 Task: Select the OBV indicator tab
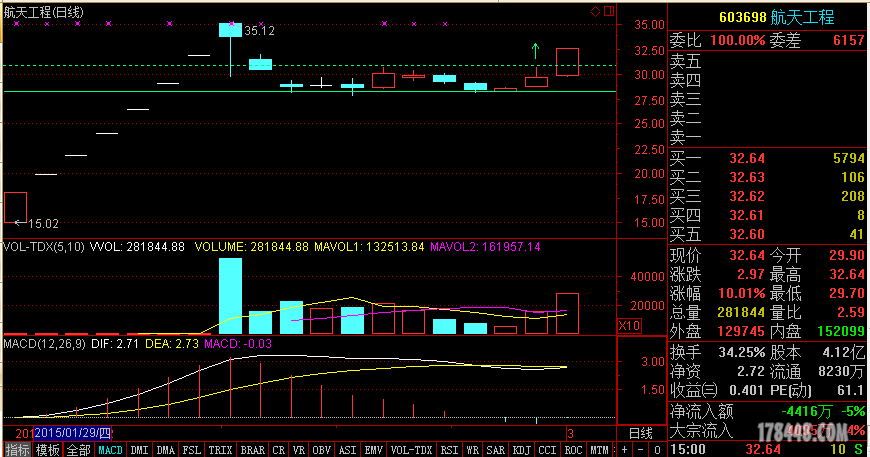[321, 450]
